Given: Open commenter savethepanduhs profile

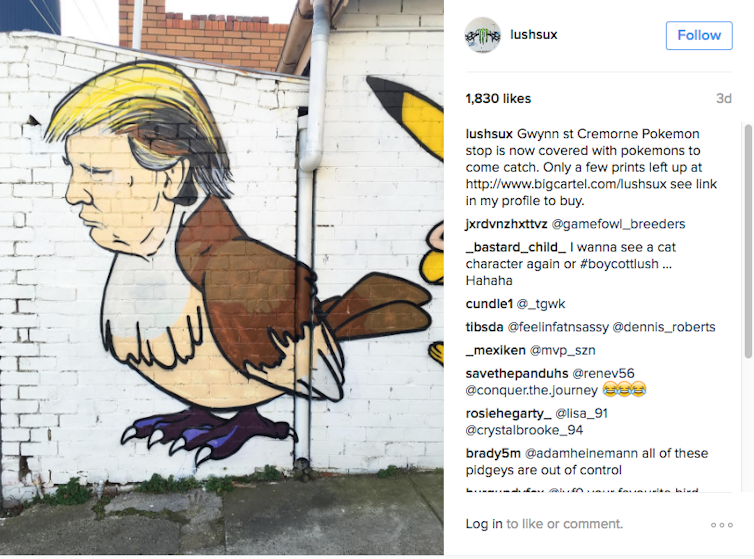Looking at the screenshot, I should pos(517,373).
